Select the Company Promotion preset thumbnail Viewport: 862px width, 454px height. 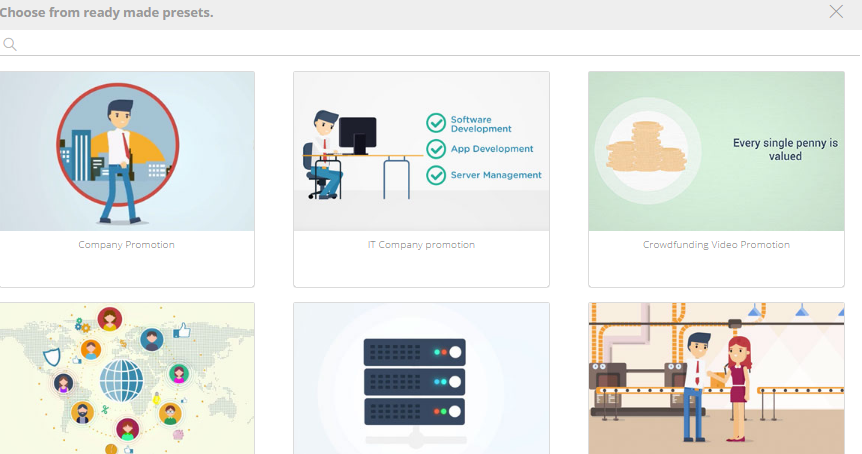[x=127, y=151]
